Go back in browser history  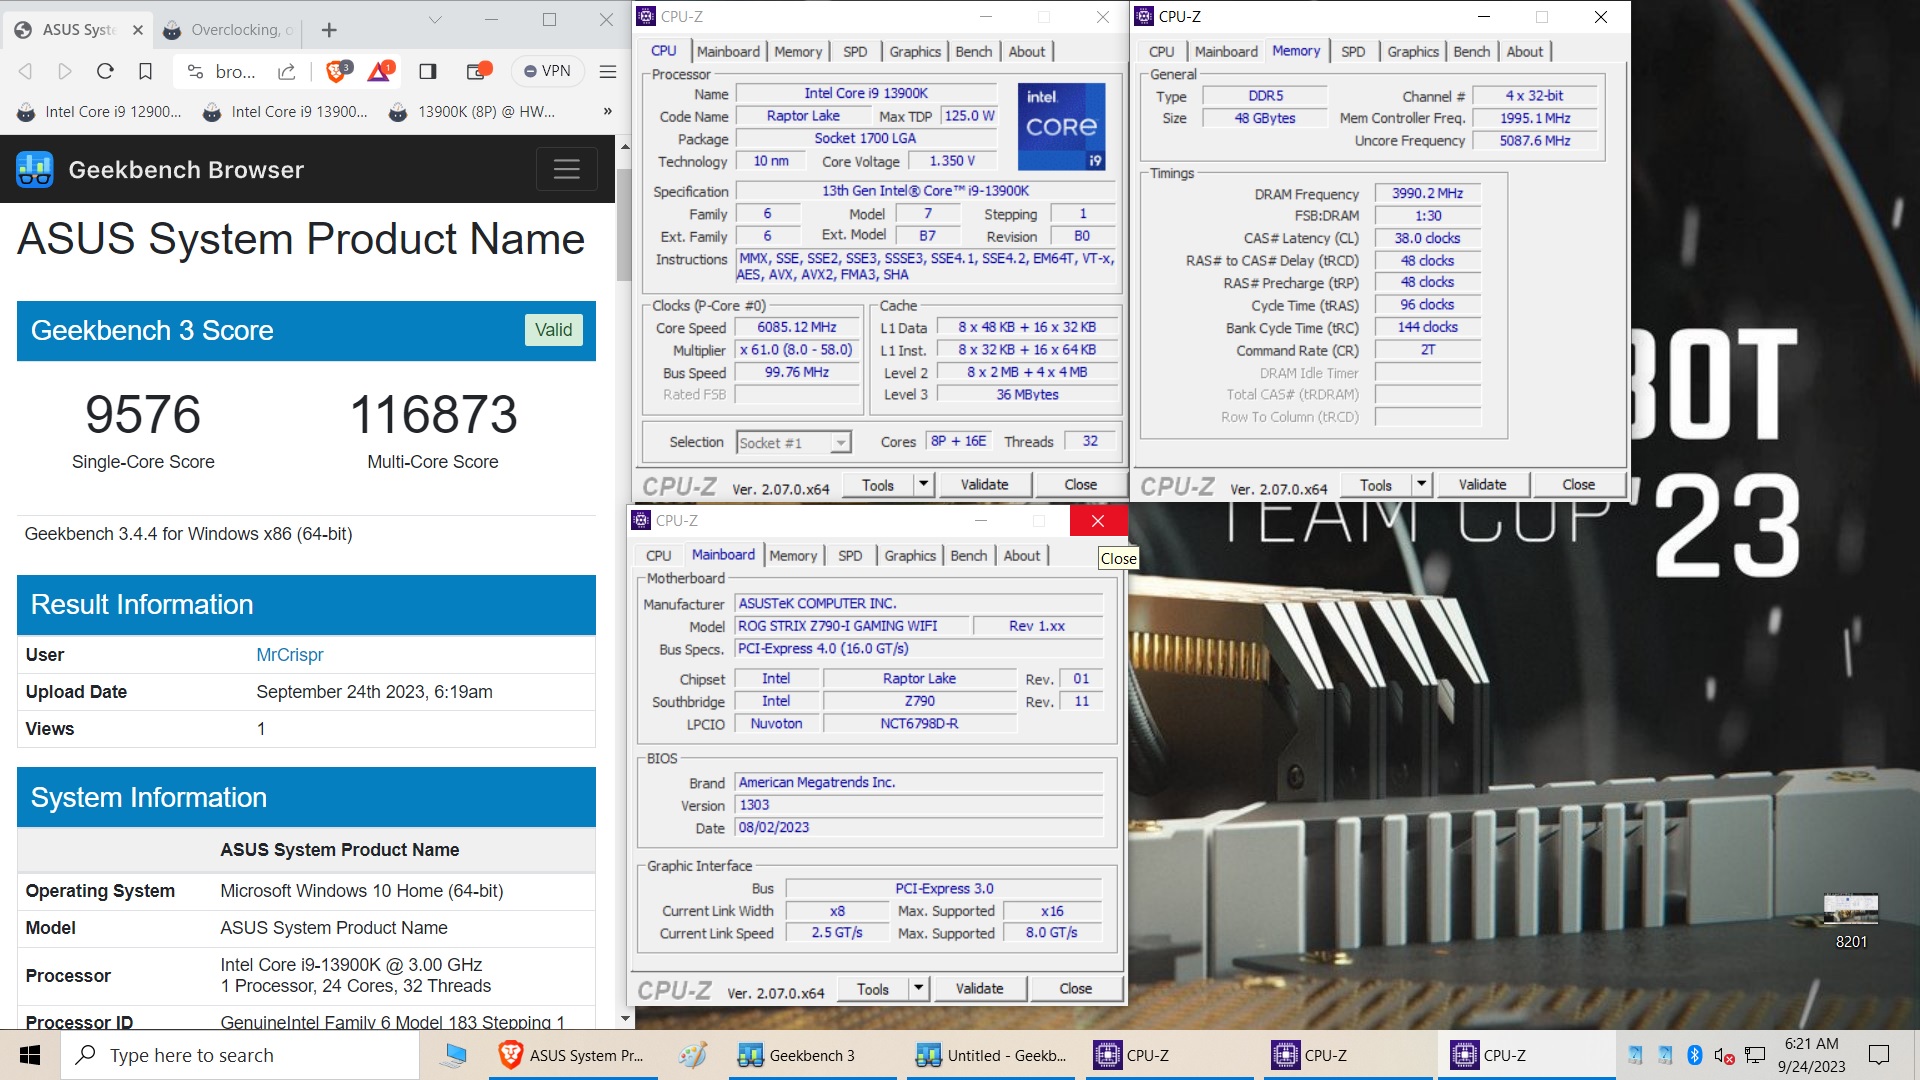[x=26, y=71]
